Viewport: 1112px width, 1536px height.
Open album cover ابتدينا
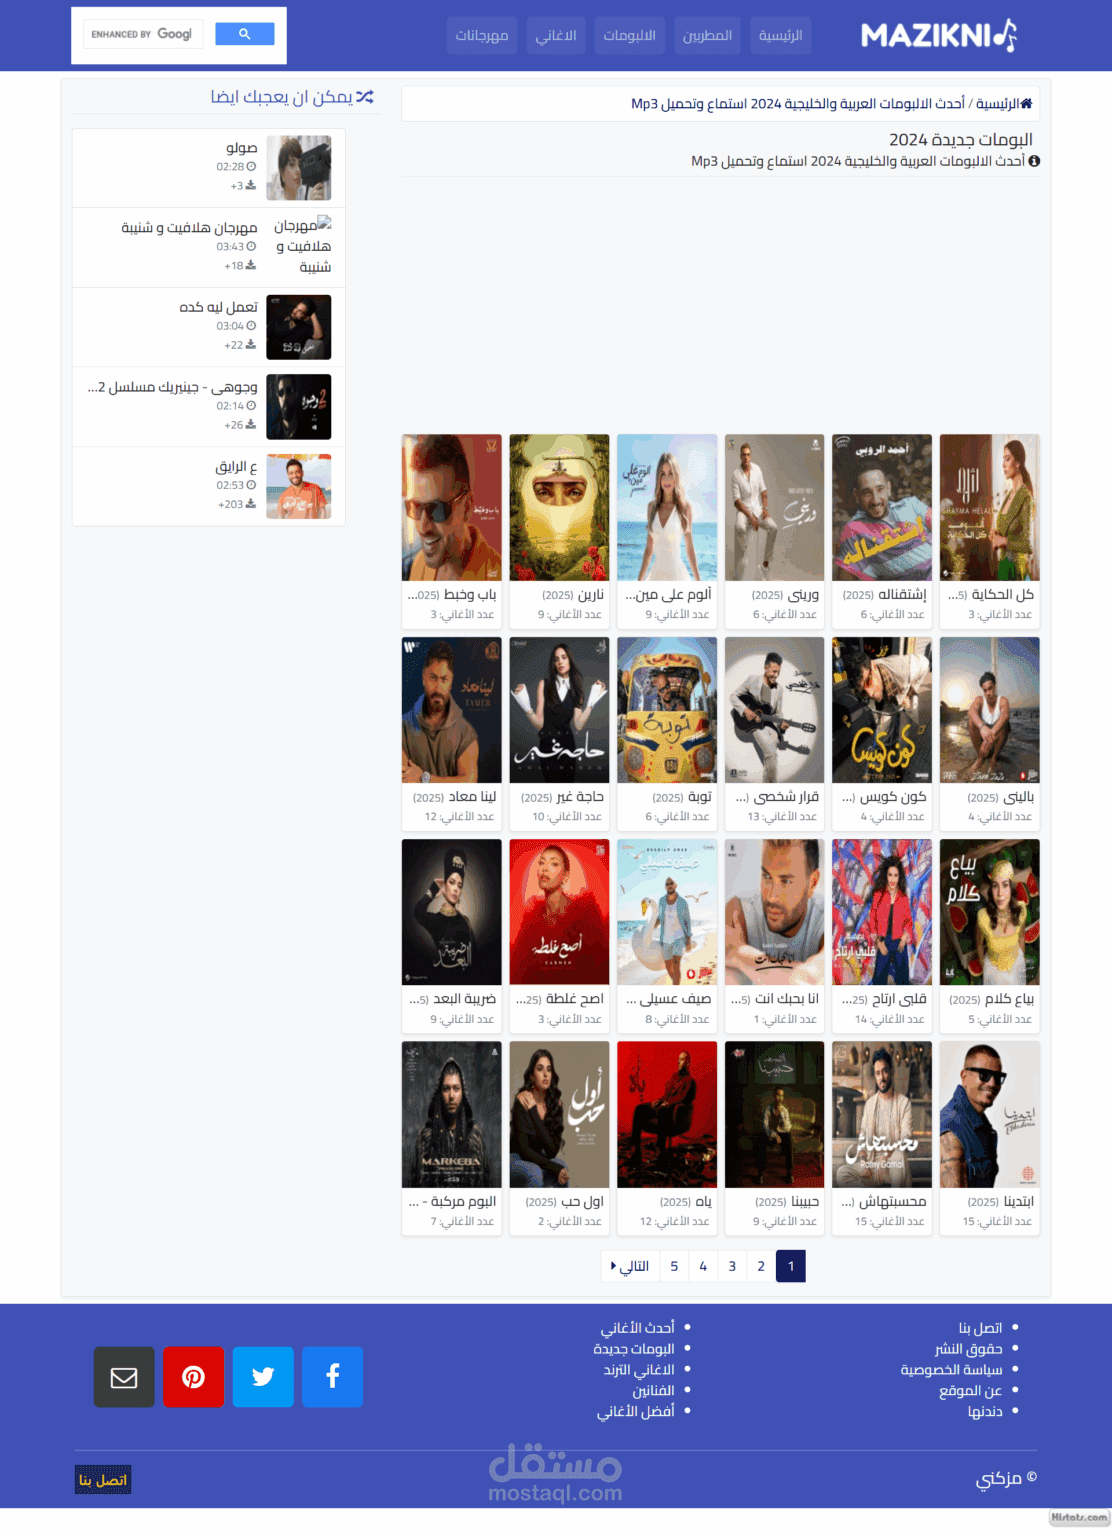tap(990, 1114)
